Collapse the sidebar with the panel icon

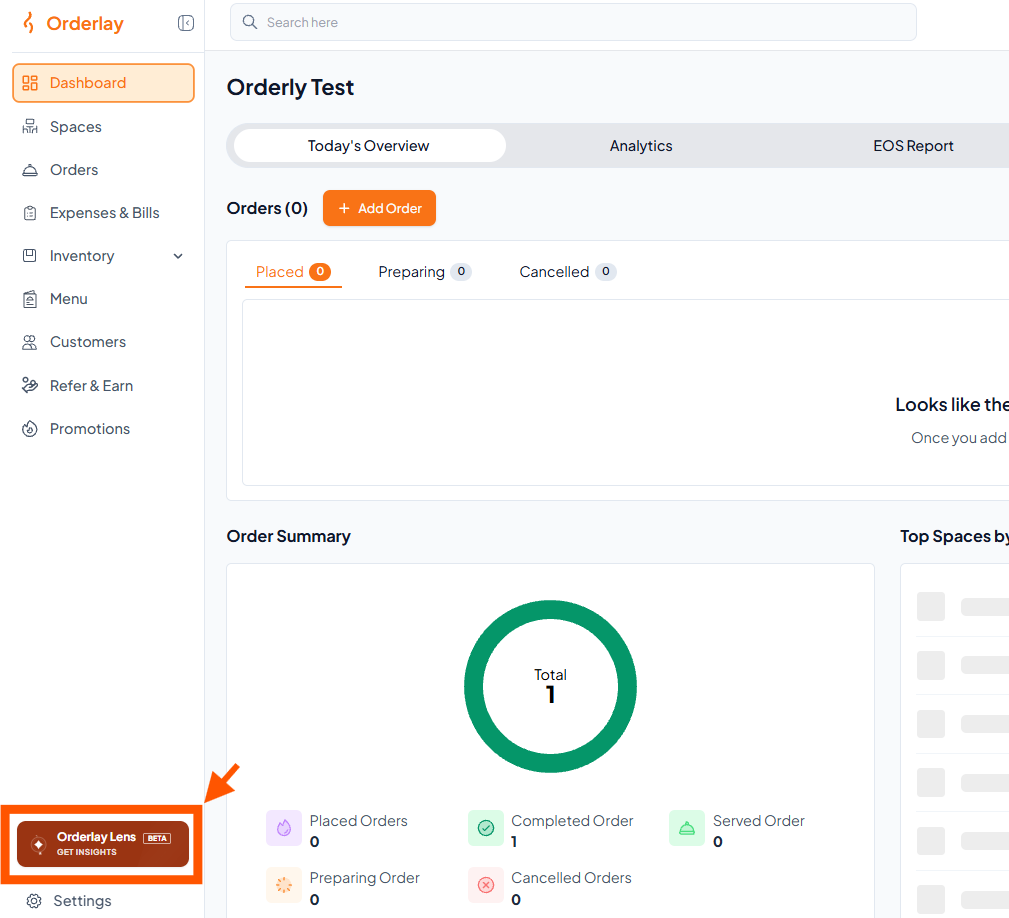[186, 23]
